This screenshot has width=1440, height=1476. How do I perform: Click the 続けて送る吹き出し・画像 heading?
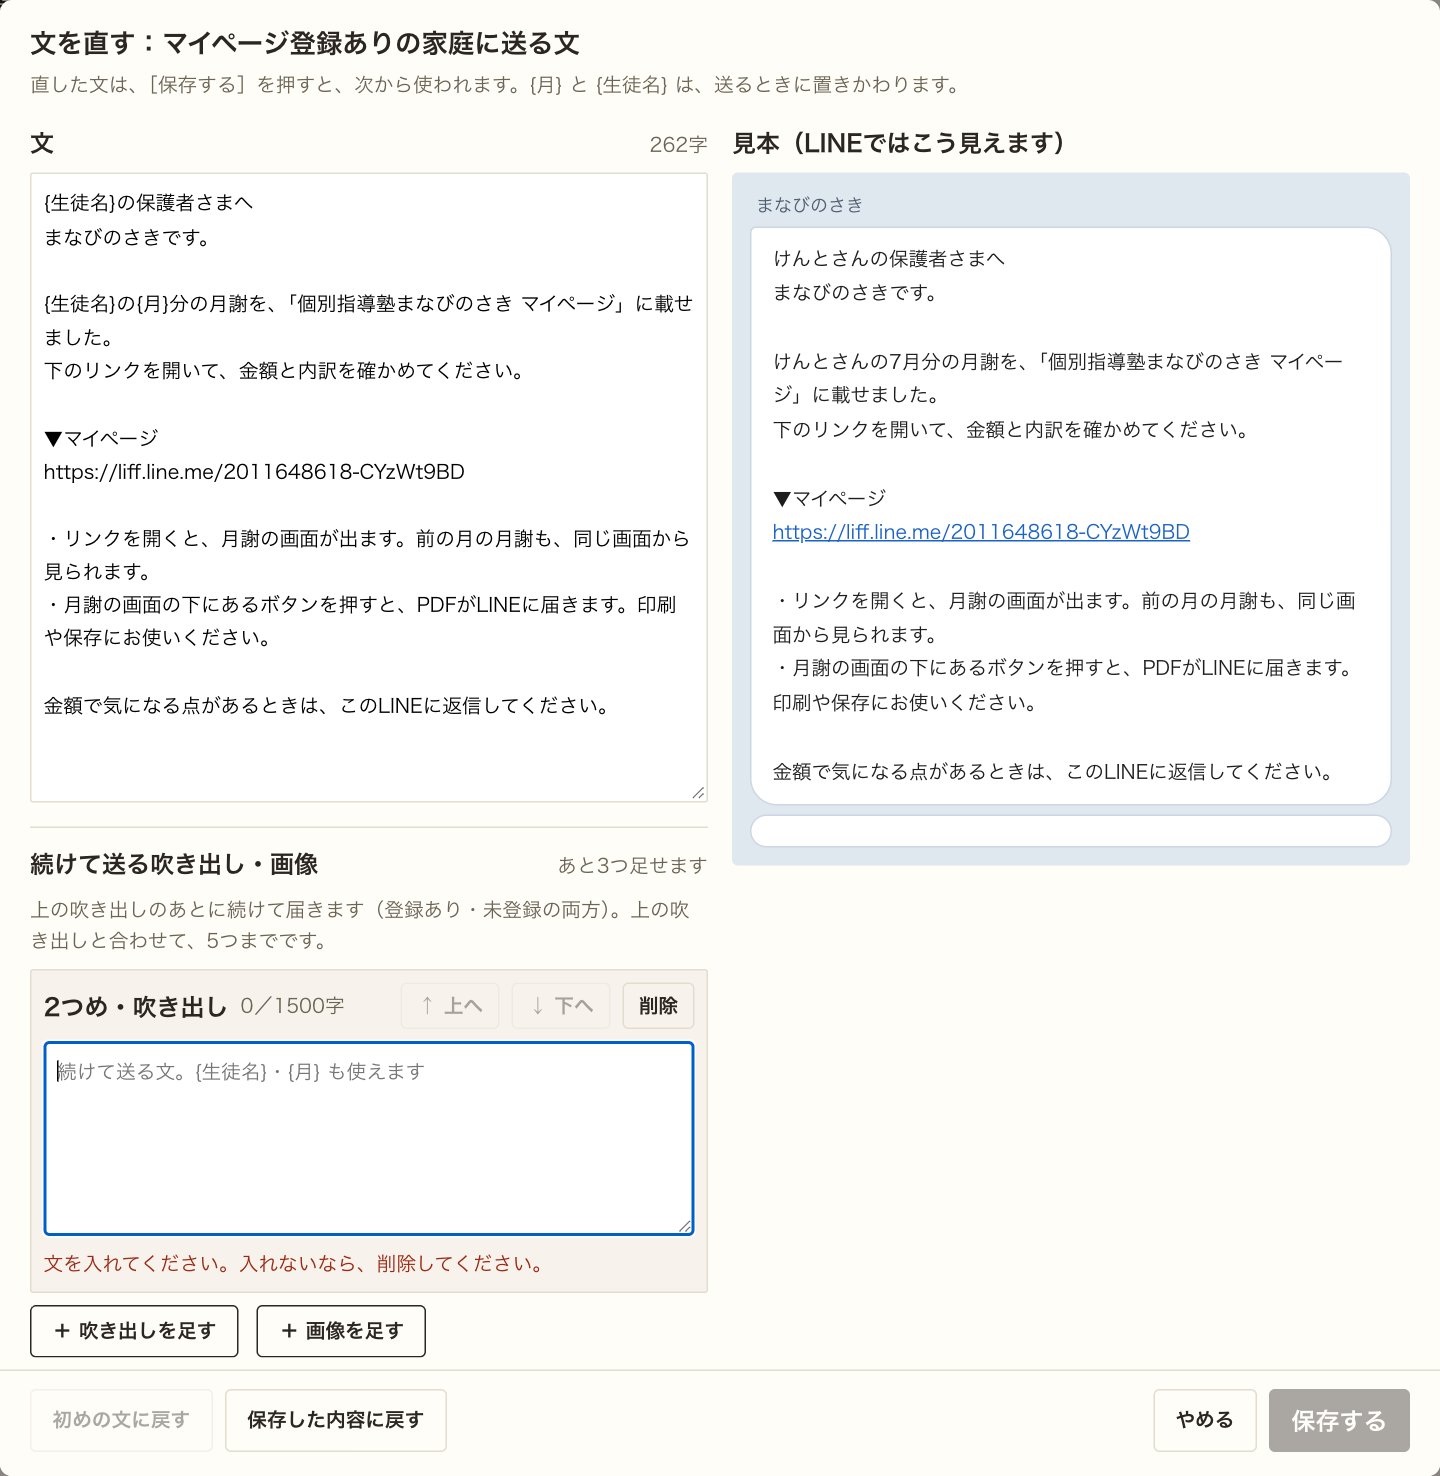174,864
